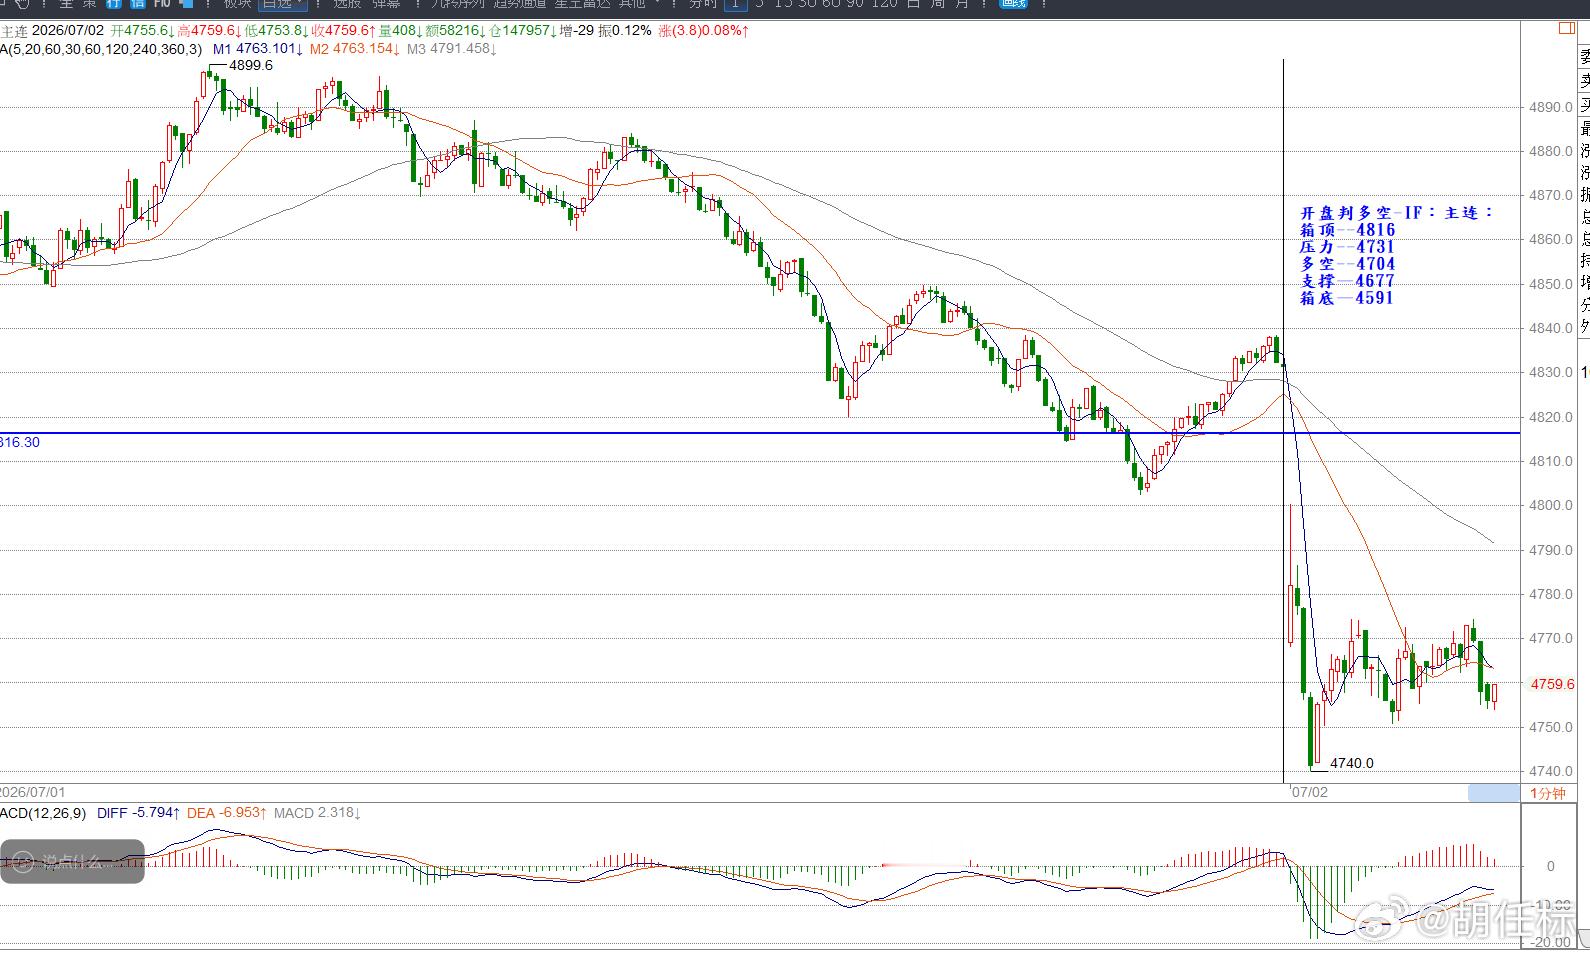Select the 1-minute period toggle

[x=734, y=4]
